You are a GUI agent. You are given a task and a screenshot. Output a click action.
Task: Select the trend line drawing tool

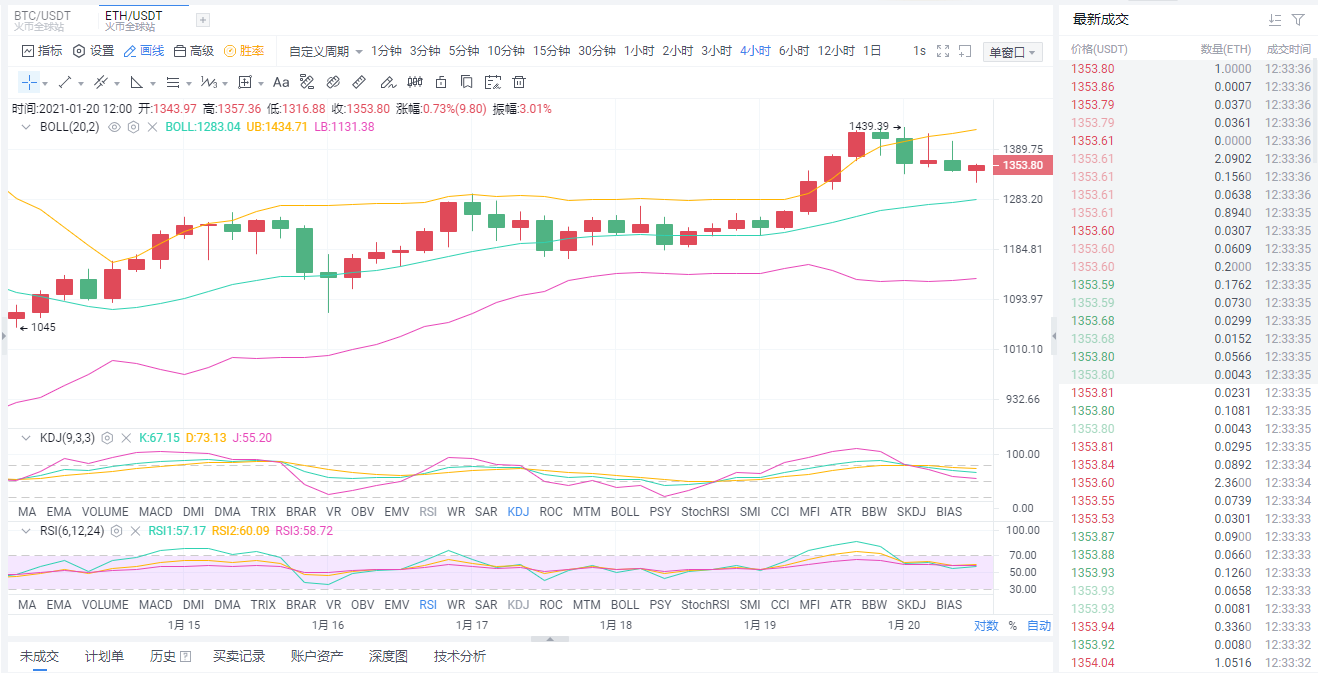click(x=64, y=82)
